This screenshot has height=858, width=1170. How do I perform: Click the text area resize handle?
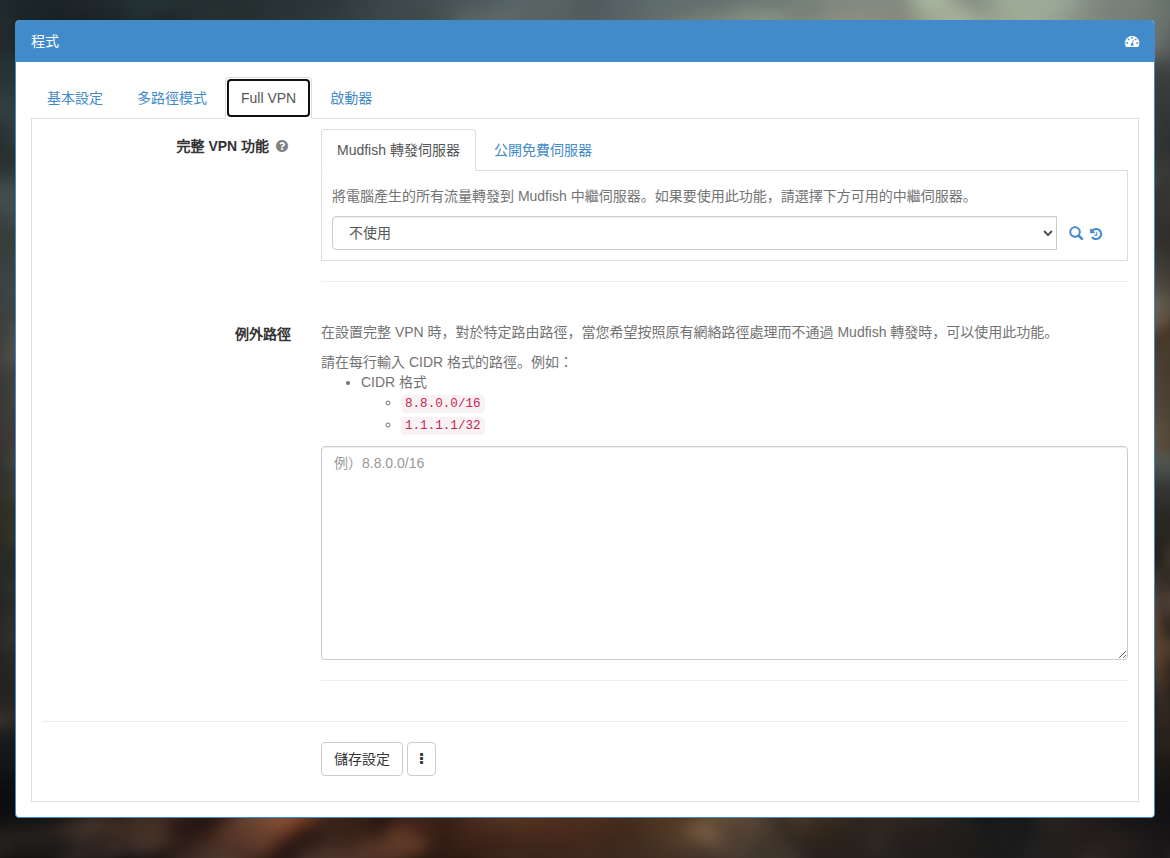tap(1122, 654)
